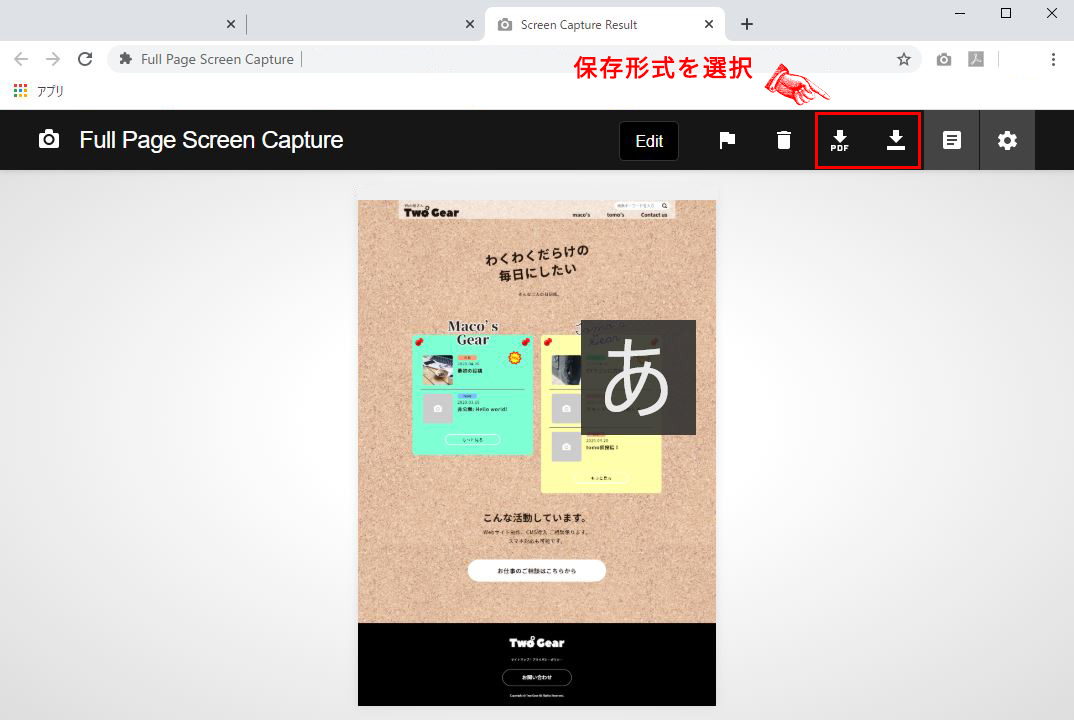The height and width of the screenshot is (720, 1074).
Task: Open the Chrome three-dot menu
Action: tap(1053, 59)
